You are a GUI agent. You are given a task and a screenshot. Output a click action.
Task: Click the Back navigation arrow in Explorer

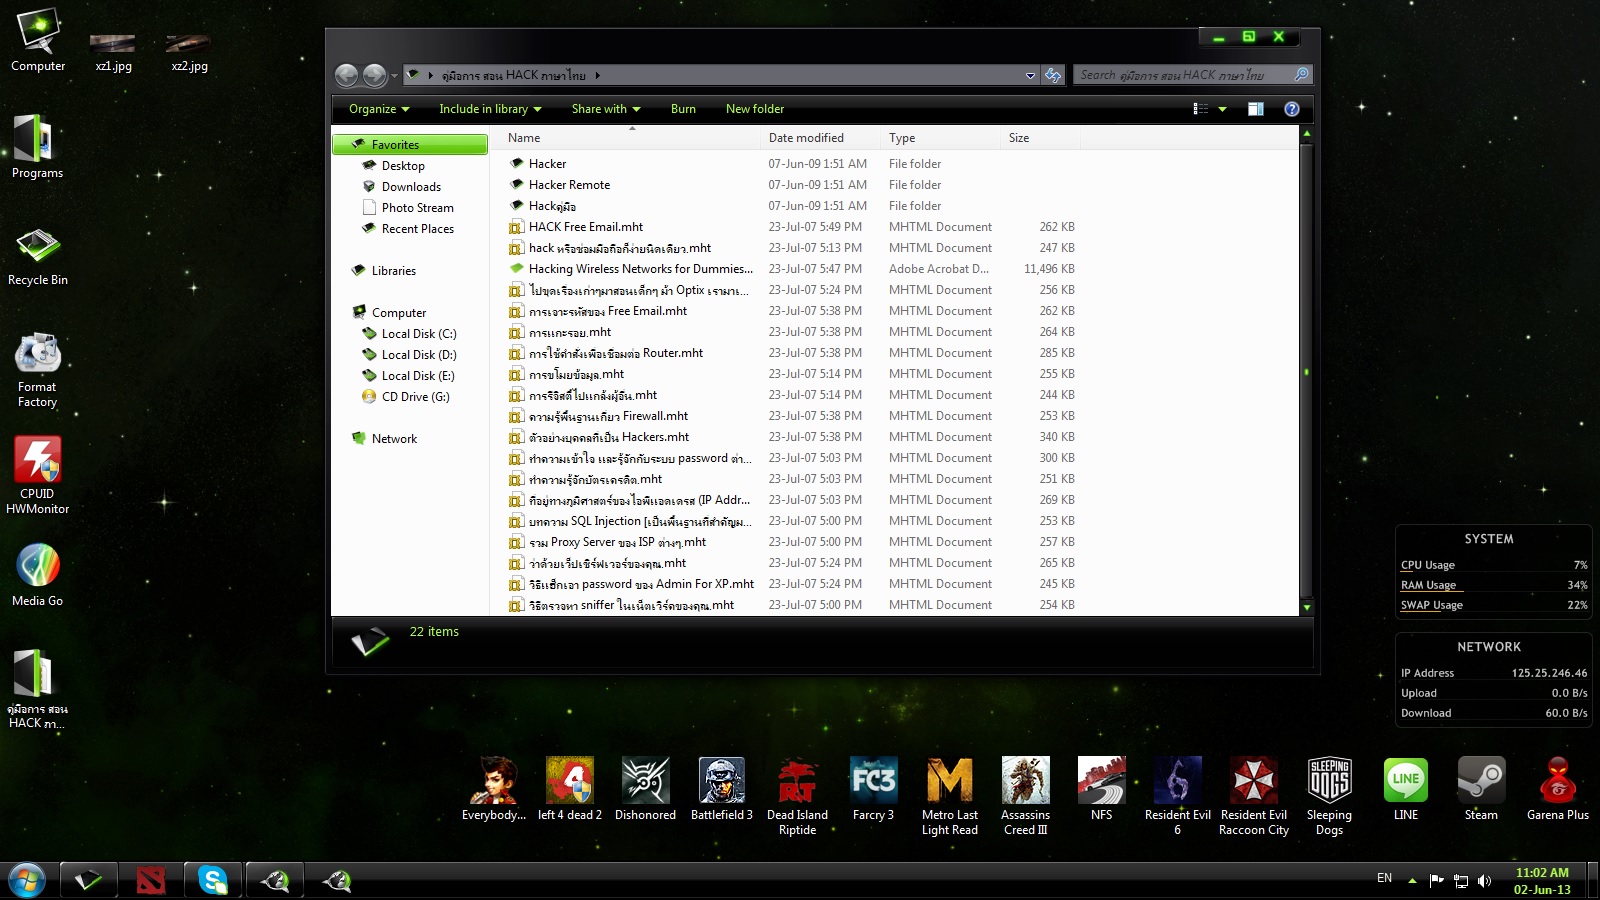tap(346, 75)
